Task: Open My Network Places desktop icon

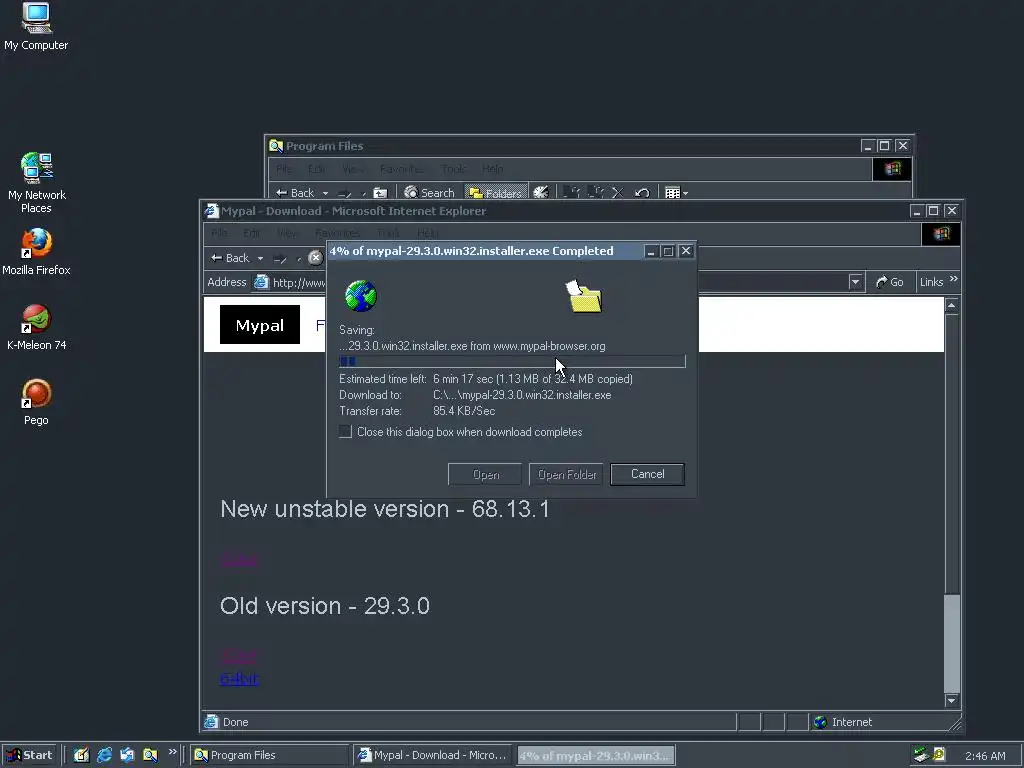Action: point(36,182)
